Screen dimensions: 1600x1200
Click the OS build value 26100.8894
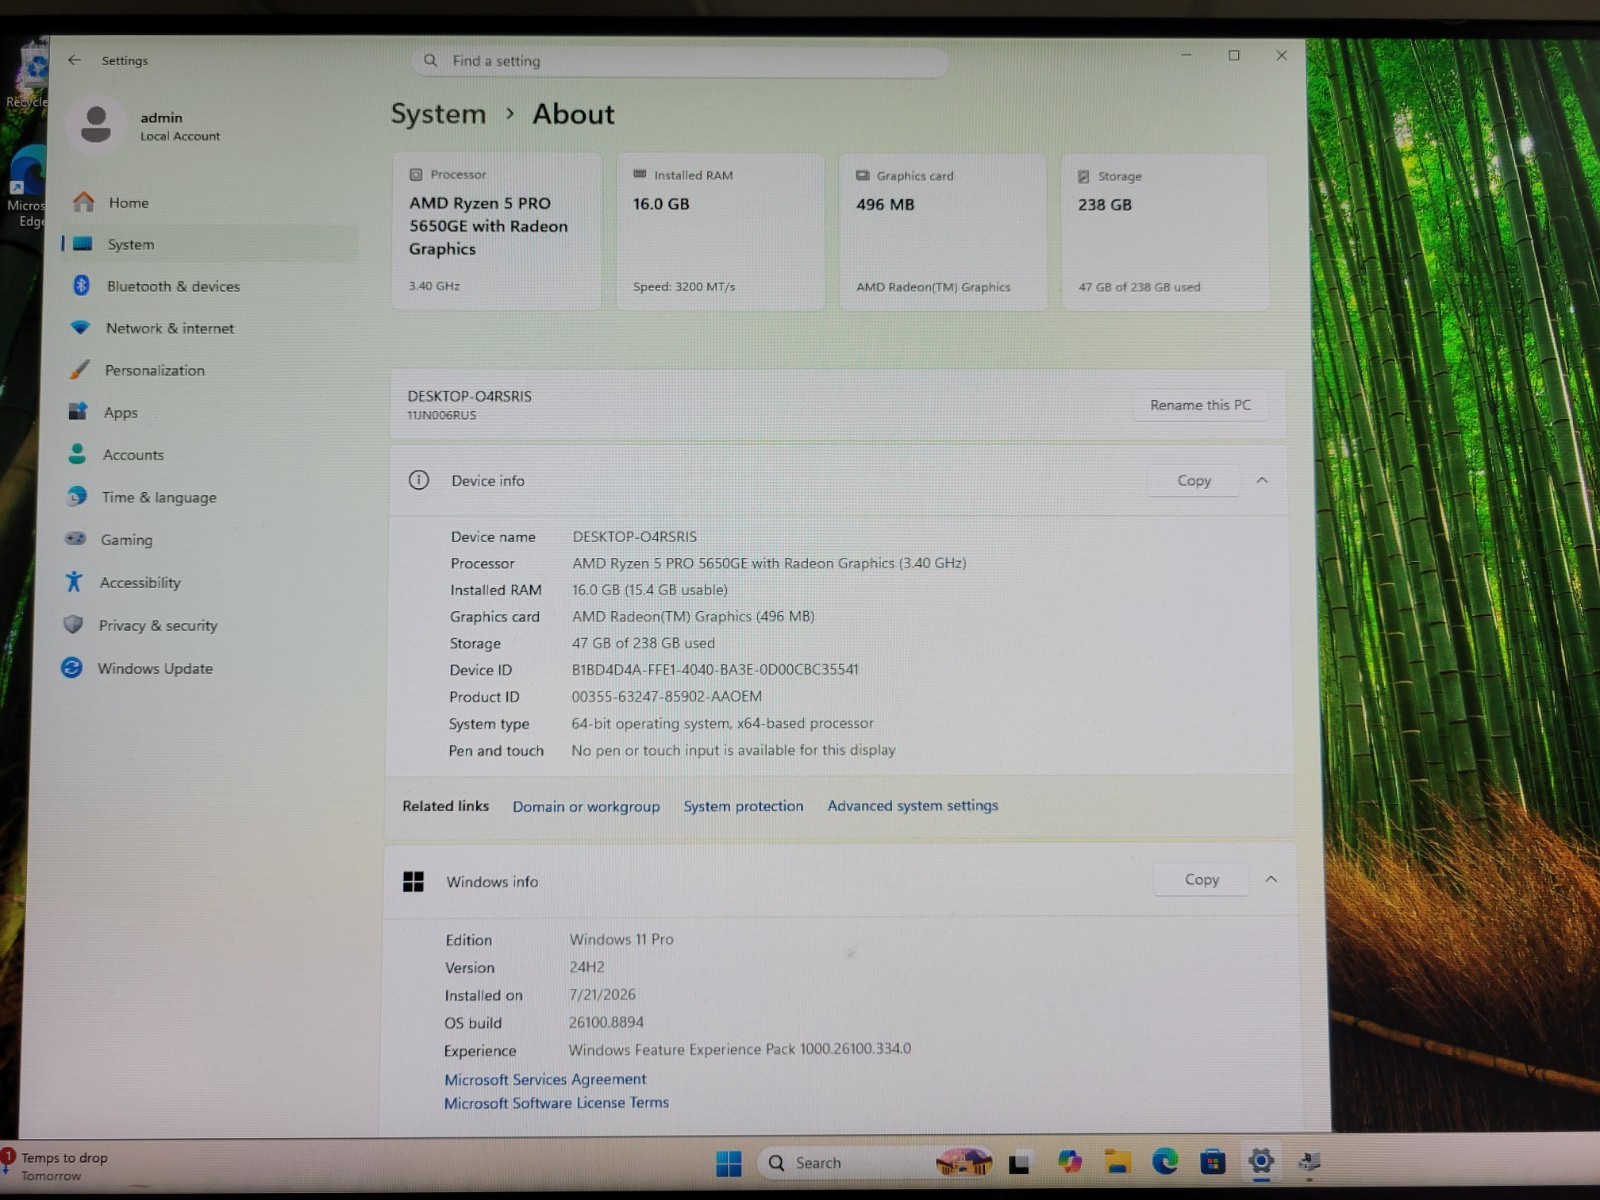(606, 1022)
